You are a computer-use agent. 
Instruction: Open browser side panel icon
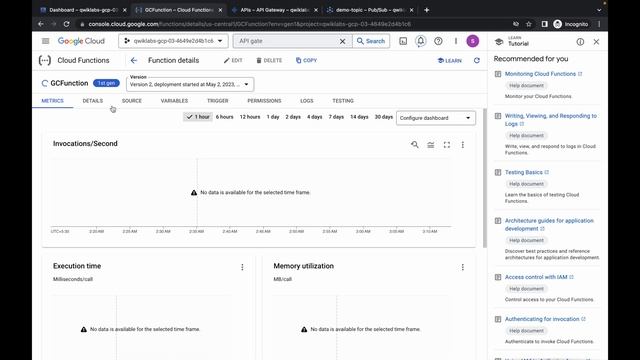tap(544, 24)
